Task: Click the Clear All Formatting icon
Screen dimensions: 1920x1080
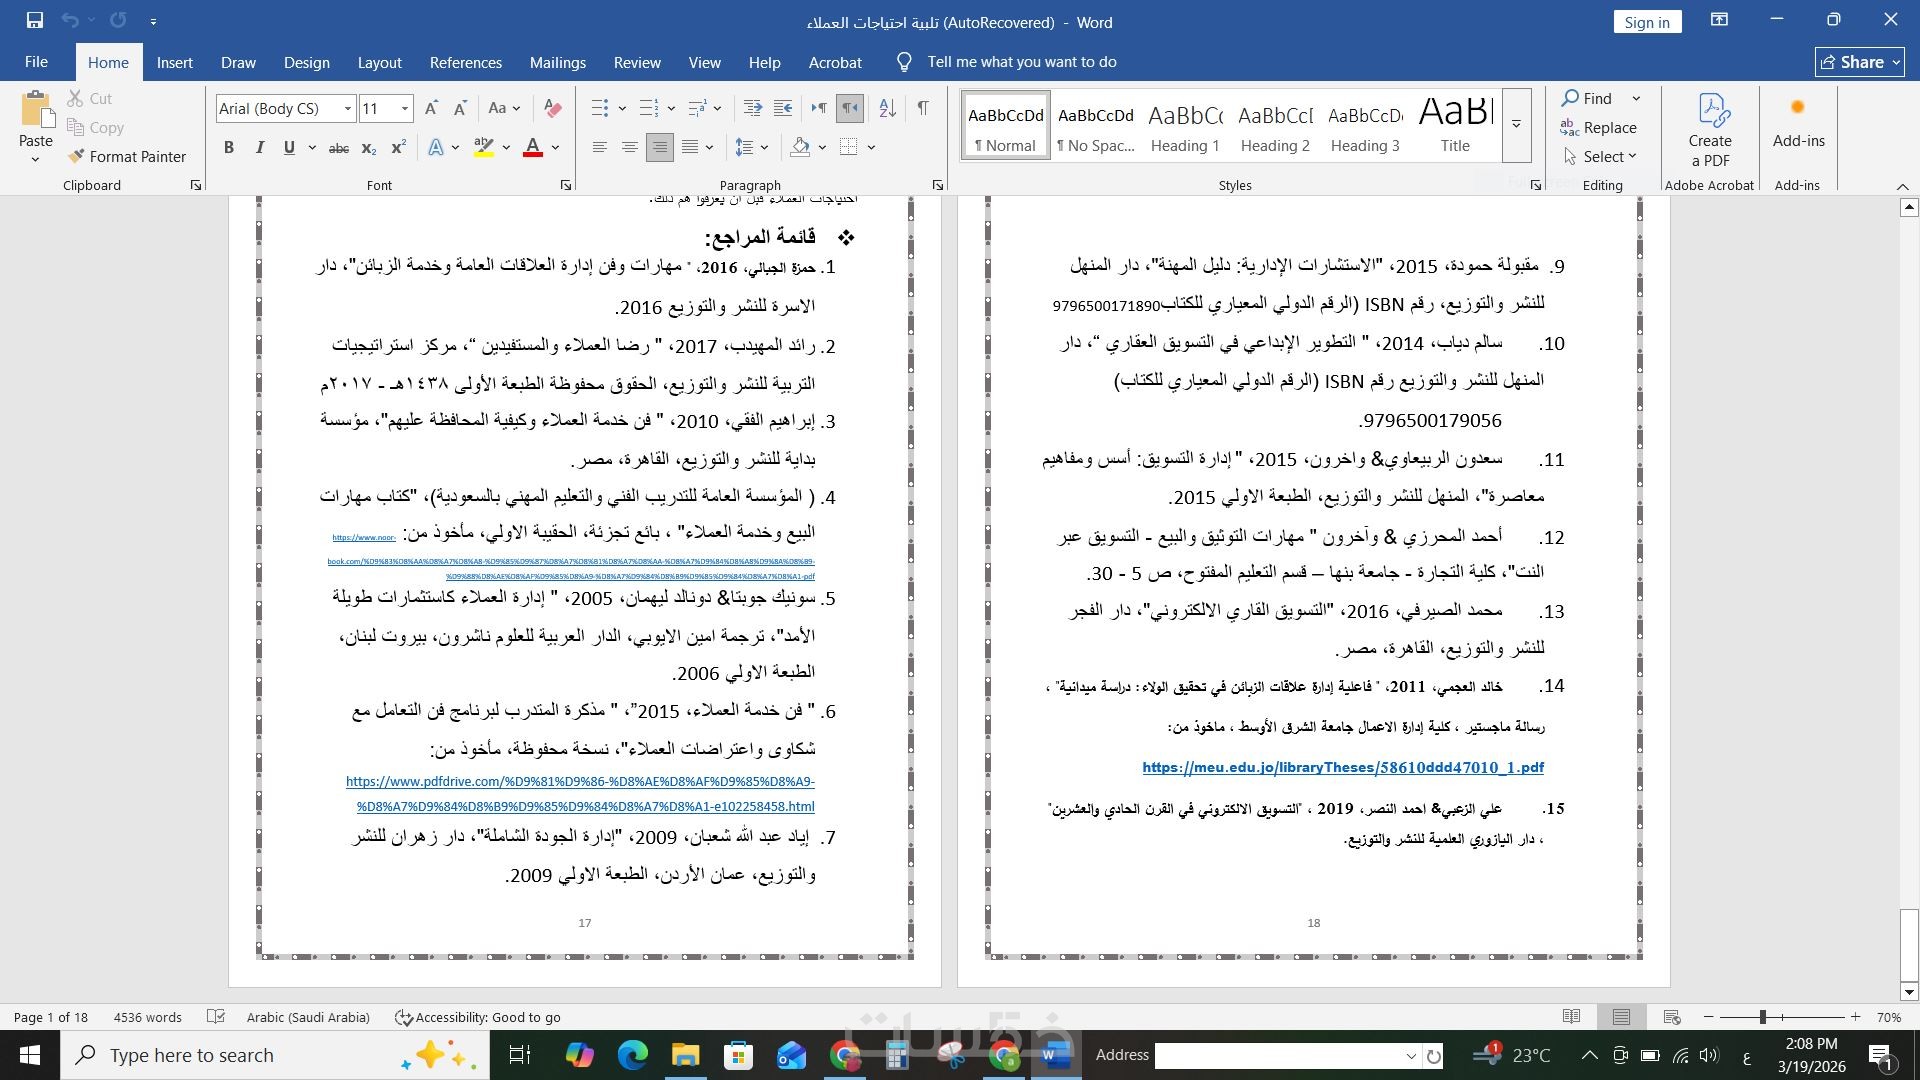Action: [552, 108]
